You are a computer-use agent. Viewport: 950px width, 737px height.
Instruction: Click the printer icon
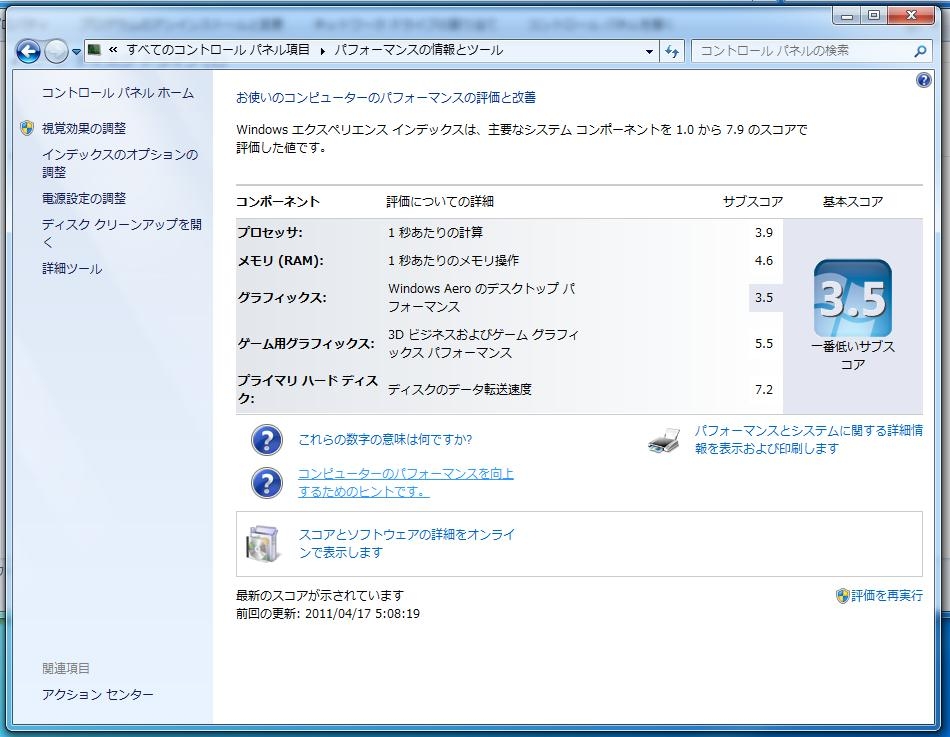tap(664, 440)
